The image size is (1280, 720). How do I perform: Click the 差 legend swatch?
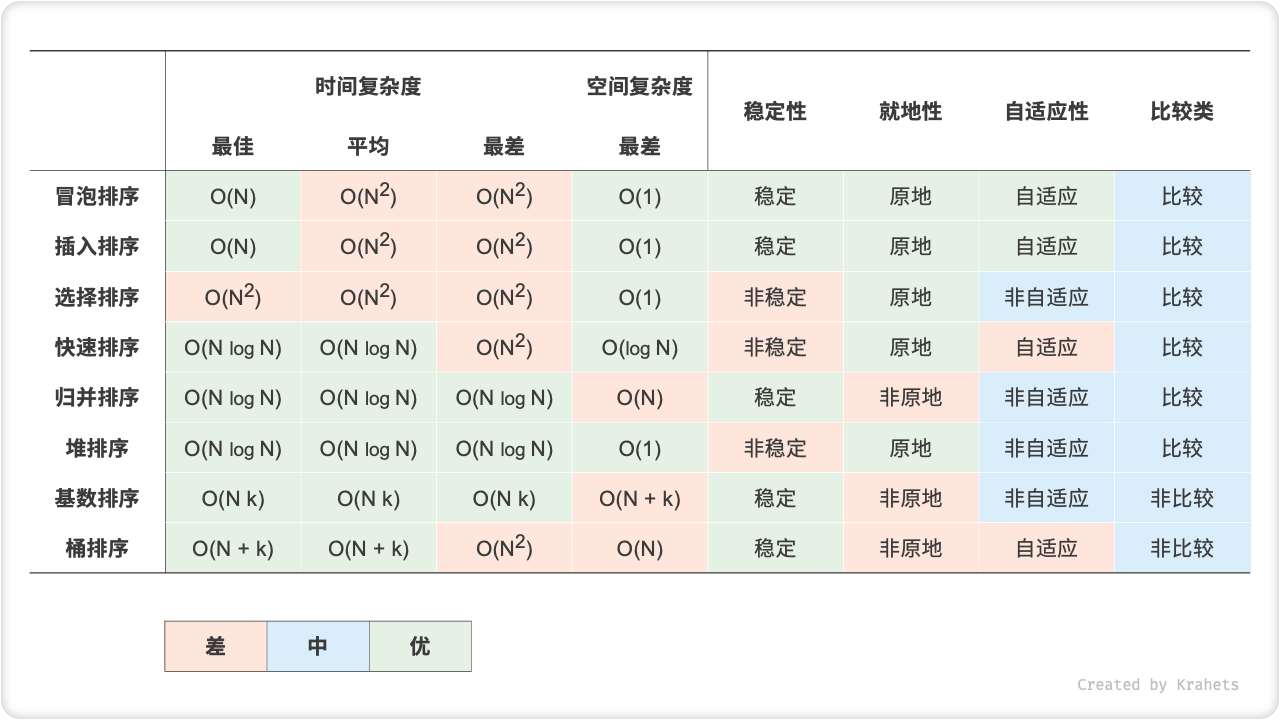215,646
